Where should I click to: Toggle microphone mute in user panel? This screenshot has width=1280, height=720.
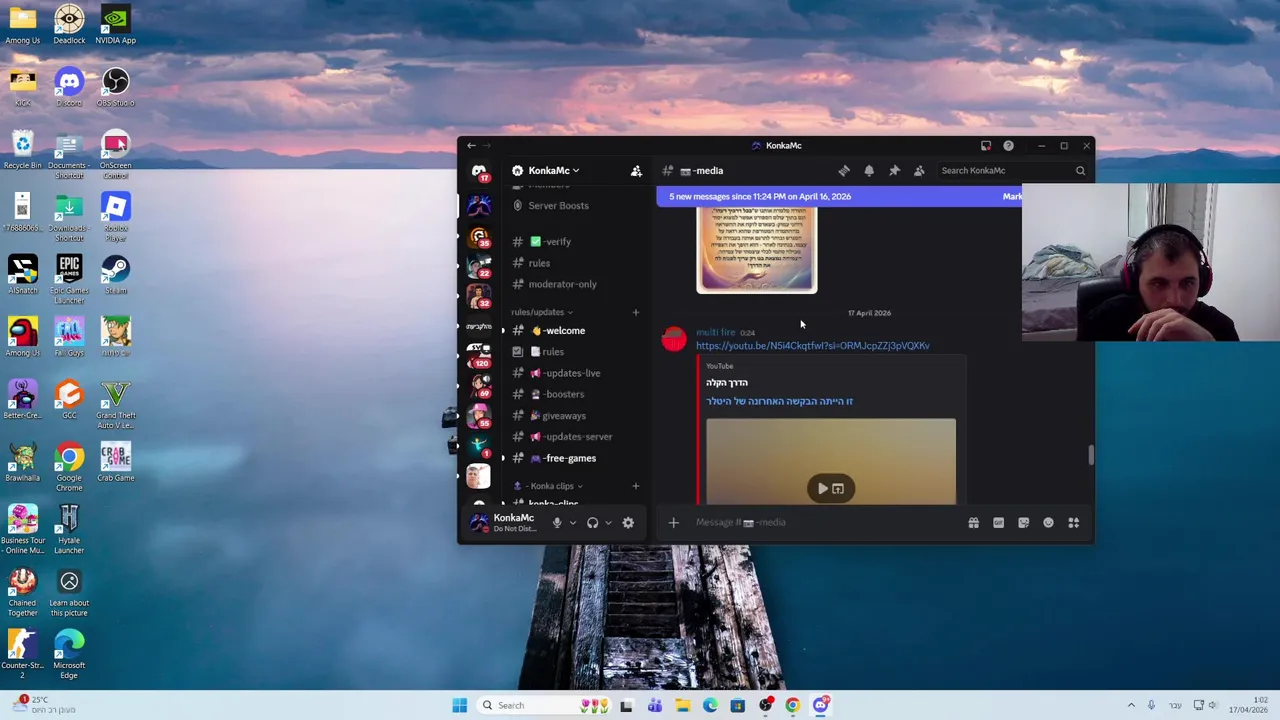(x=557, y=523)
